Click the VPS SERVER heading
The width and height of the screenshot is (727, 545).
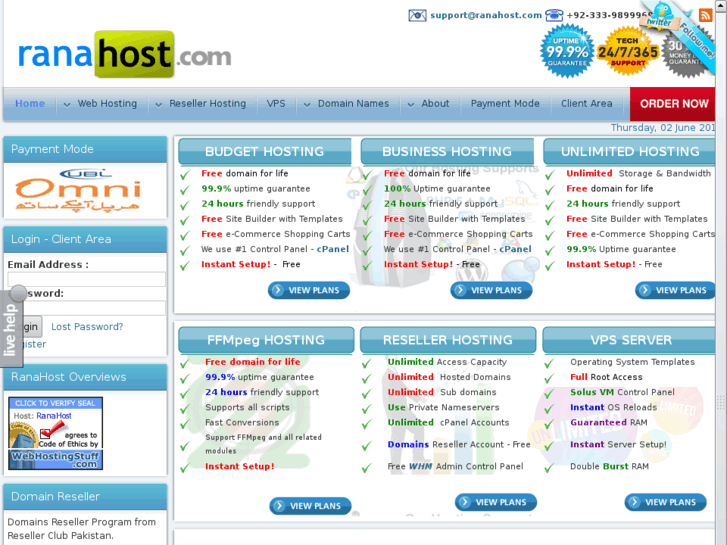point(631,340)
